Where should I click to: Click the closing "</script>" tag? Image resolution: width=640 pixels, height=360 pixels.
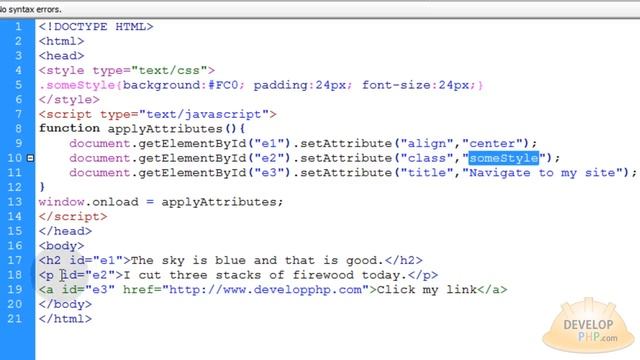(x=73, y=216)
